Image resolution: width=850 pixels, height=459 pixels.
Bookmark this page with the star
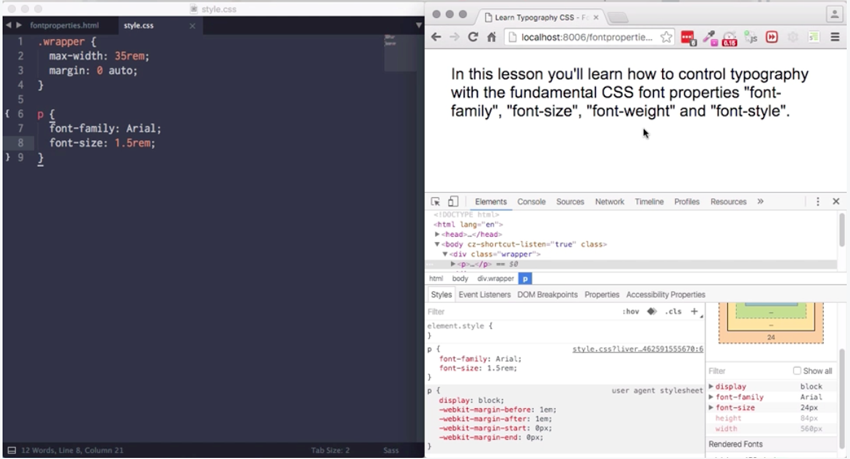click(666, 37)
